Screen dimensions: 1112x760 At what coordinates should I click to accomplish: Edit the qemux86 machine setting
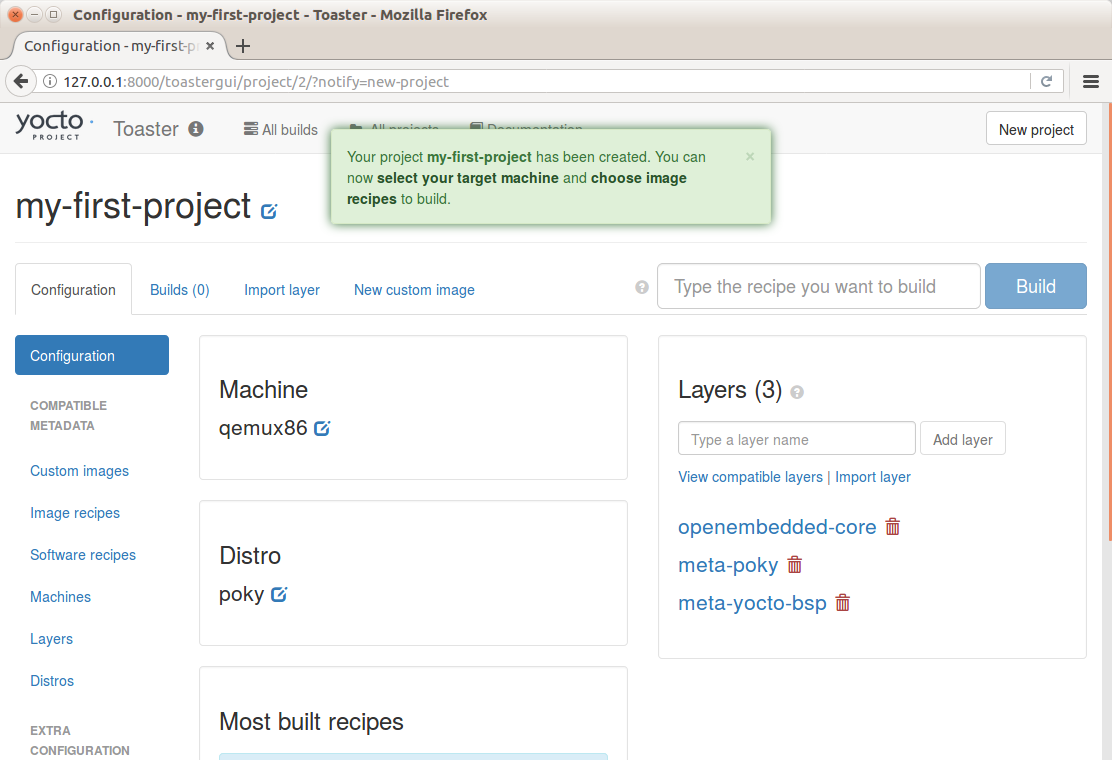(x=322, y=428)
